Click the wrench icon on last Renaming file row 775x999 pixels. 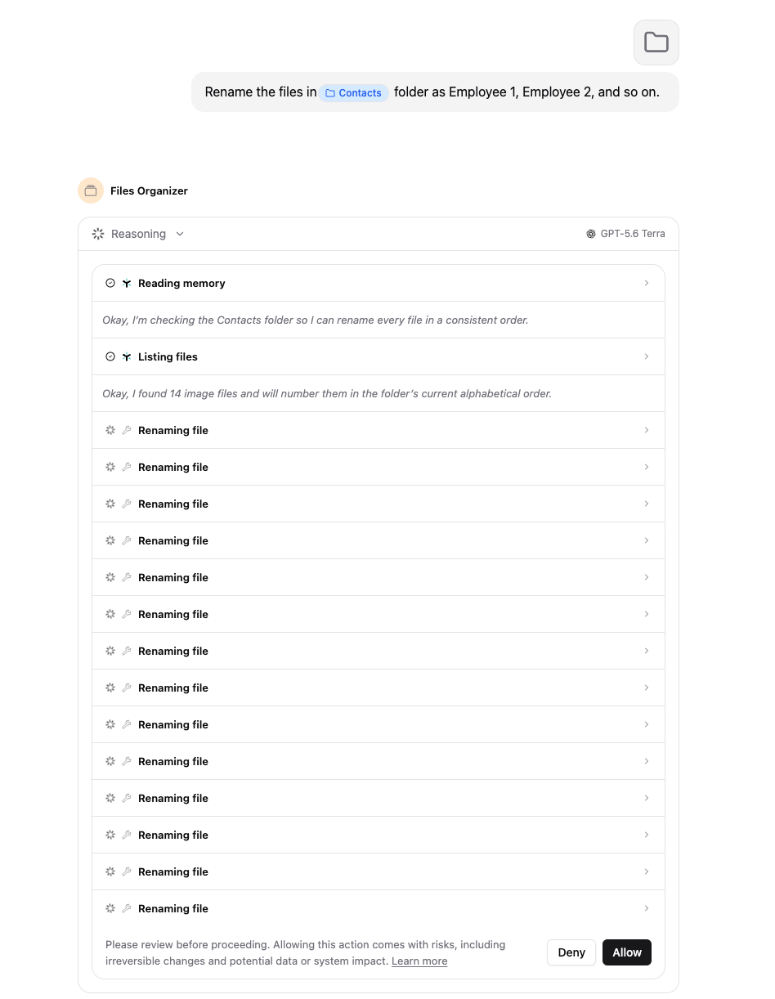point(127,908)
